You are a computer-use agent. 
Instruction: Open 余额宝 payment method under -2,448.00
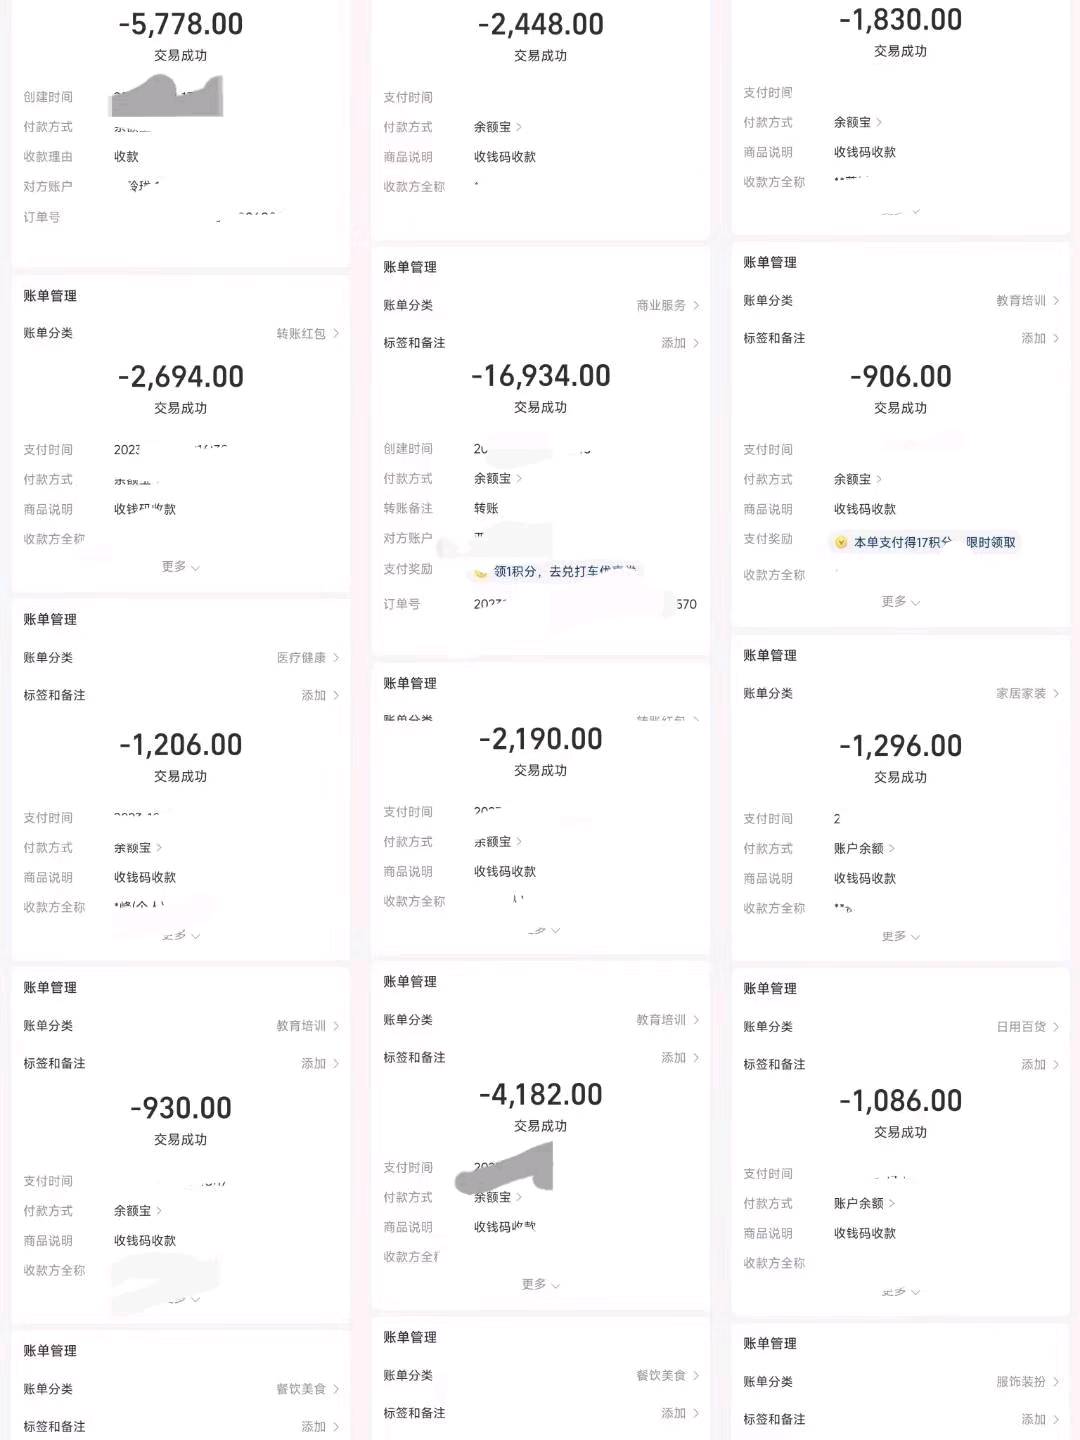click(x=498, y=127)
